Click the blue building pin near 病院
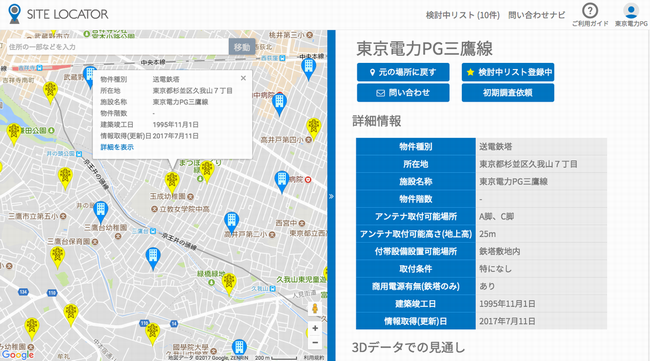 282,182
